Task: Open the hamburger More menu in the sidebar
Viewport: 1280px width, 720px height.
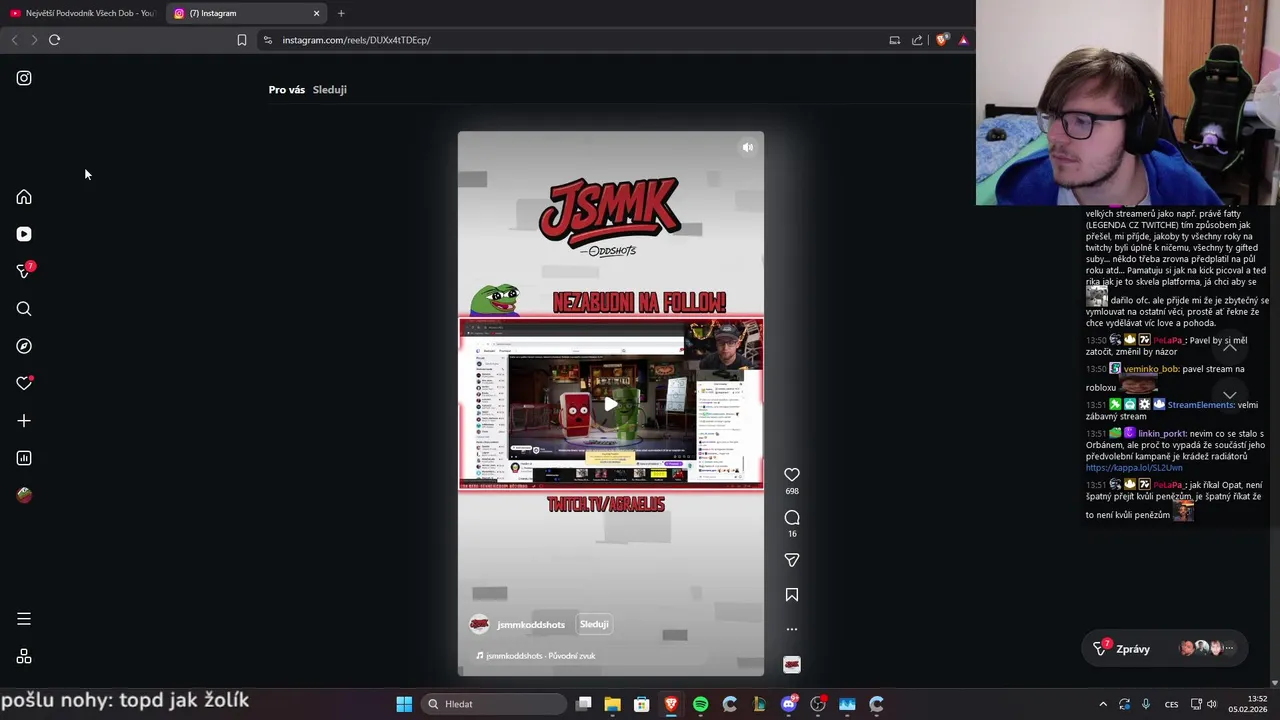Action: click(x=24, y=619)
